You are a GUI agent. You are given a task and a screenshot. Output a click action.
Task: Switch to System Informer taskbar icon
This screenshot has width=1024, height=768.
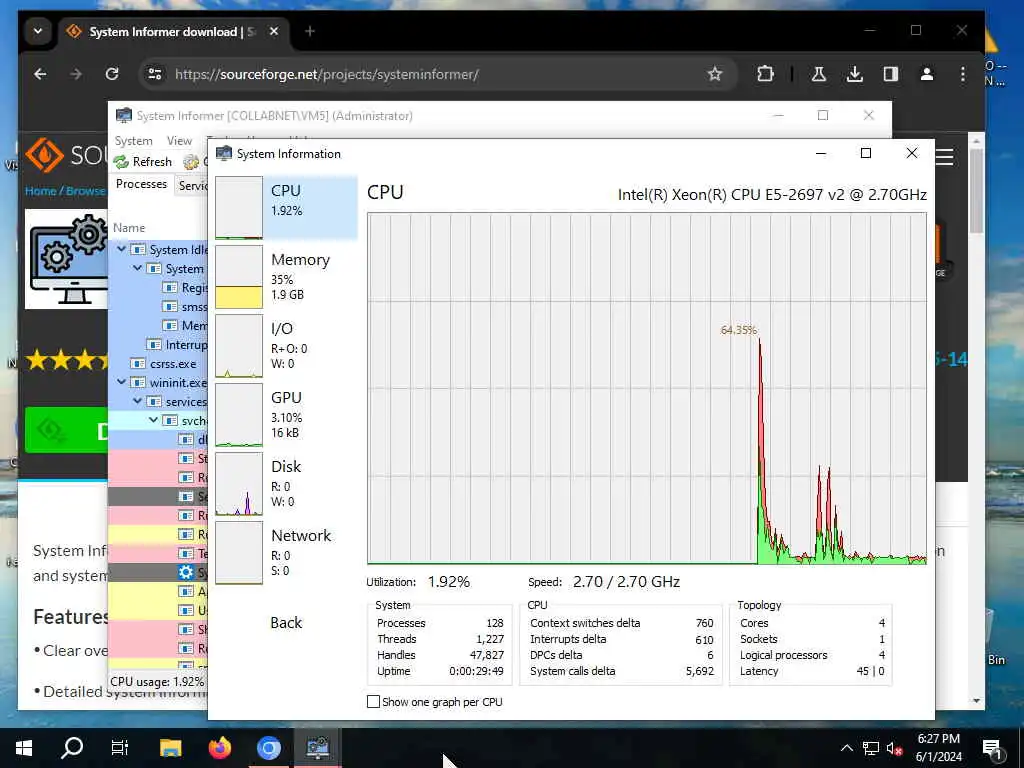coord(317,748)
